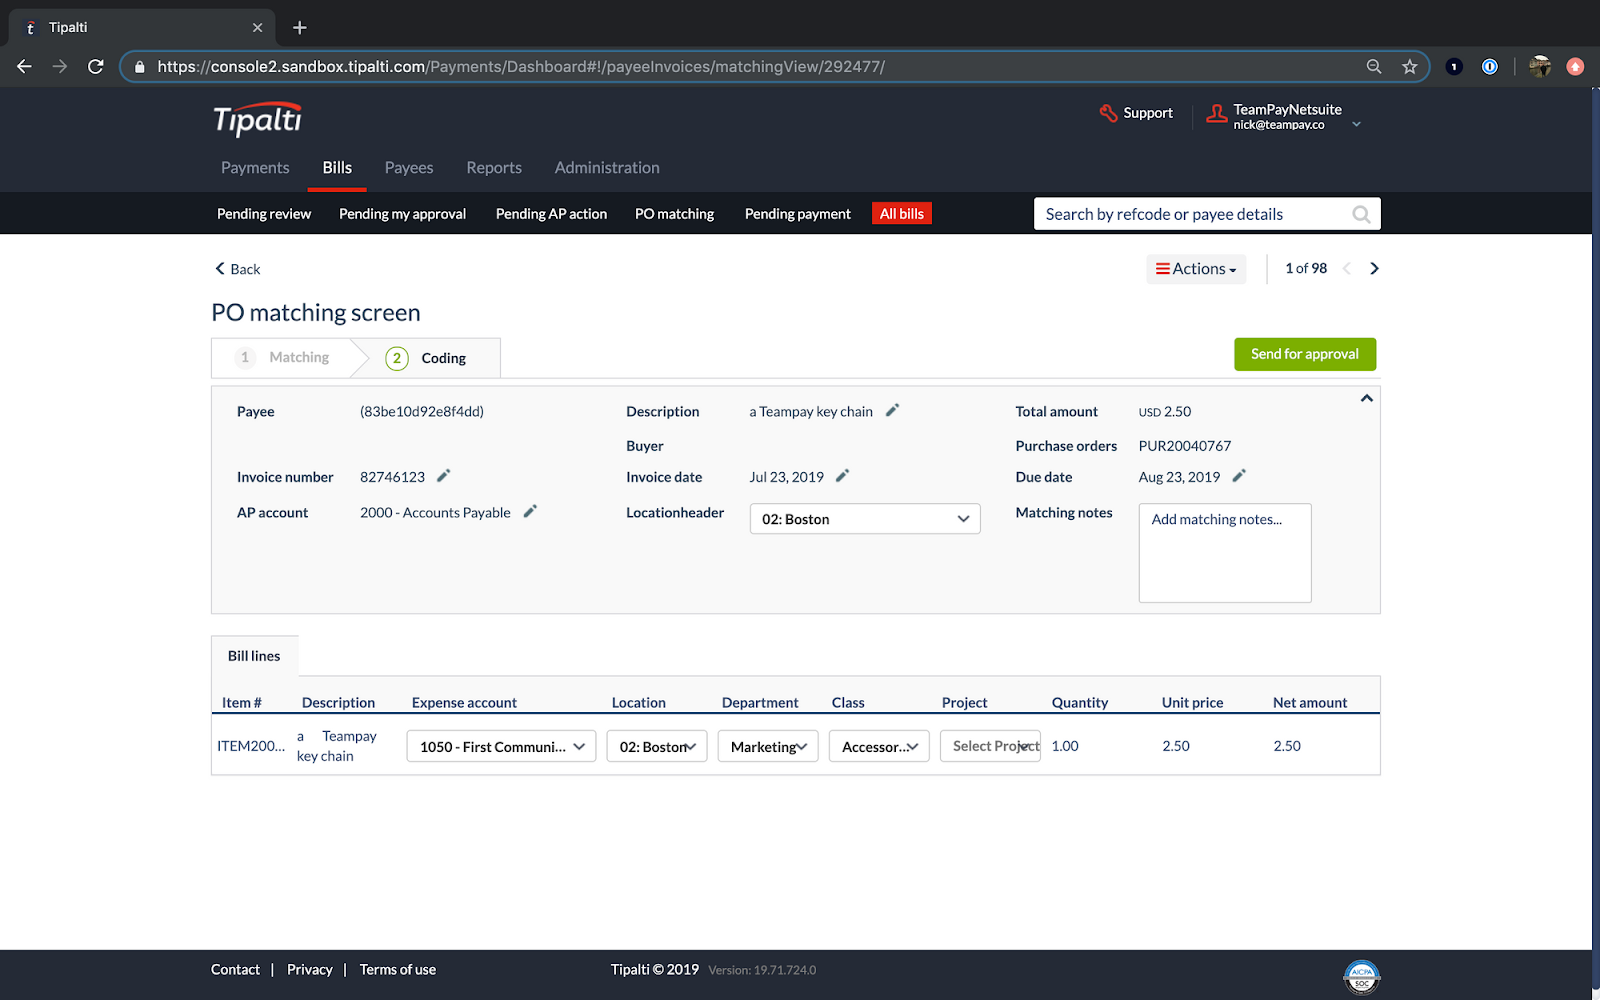This screenshot has height=1000, width=1600.
Task: Switch to the Pending payment tab
Action: point(798,214)
